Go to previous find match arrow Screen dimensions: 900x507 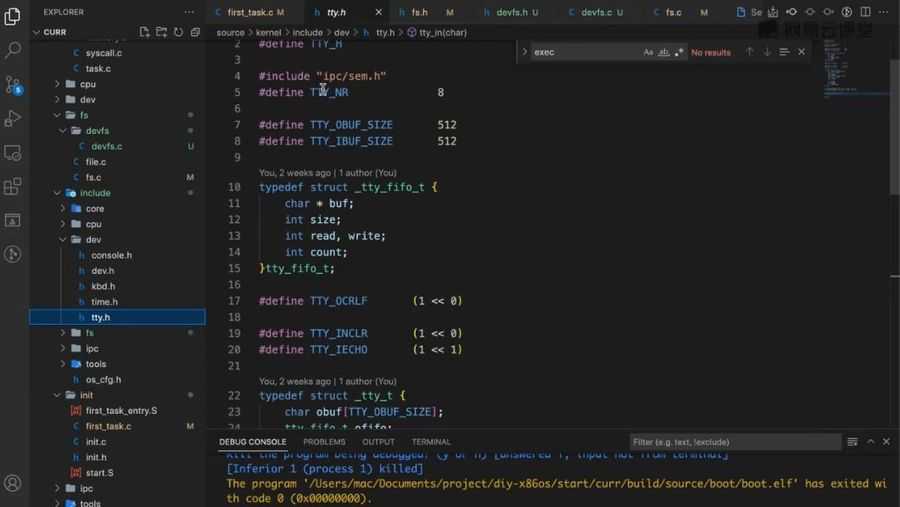coord(750,52)
